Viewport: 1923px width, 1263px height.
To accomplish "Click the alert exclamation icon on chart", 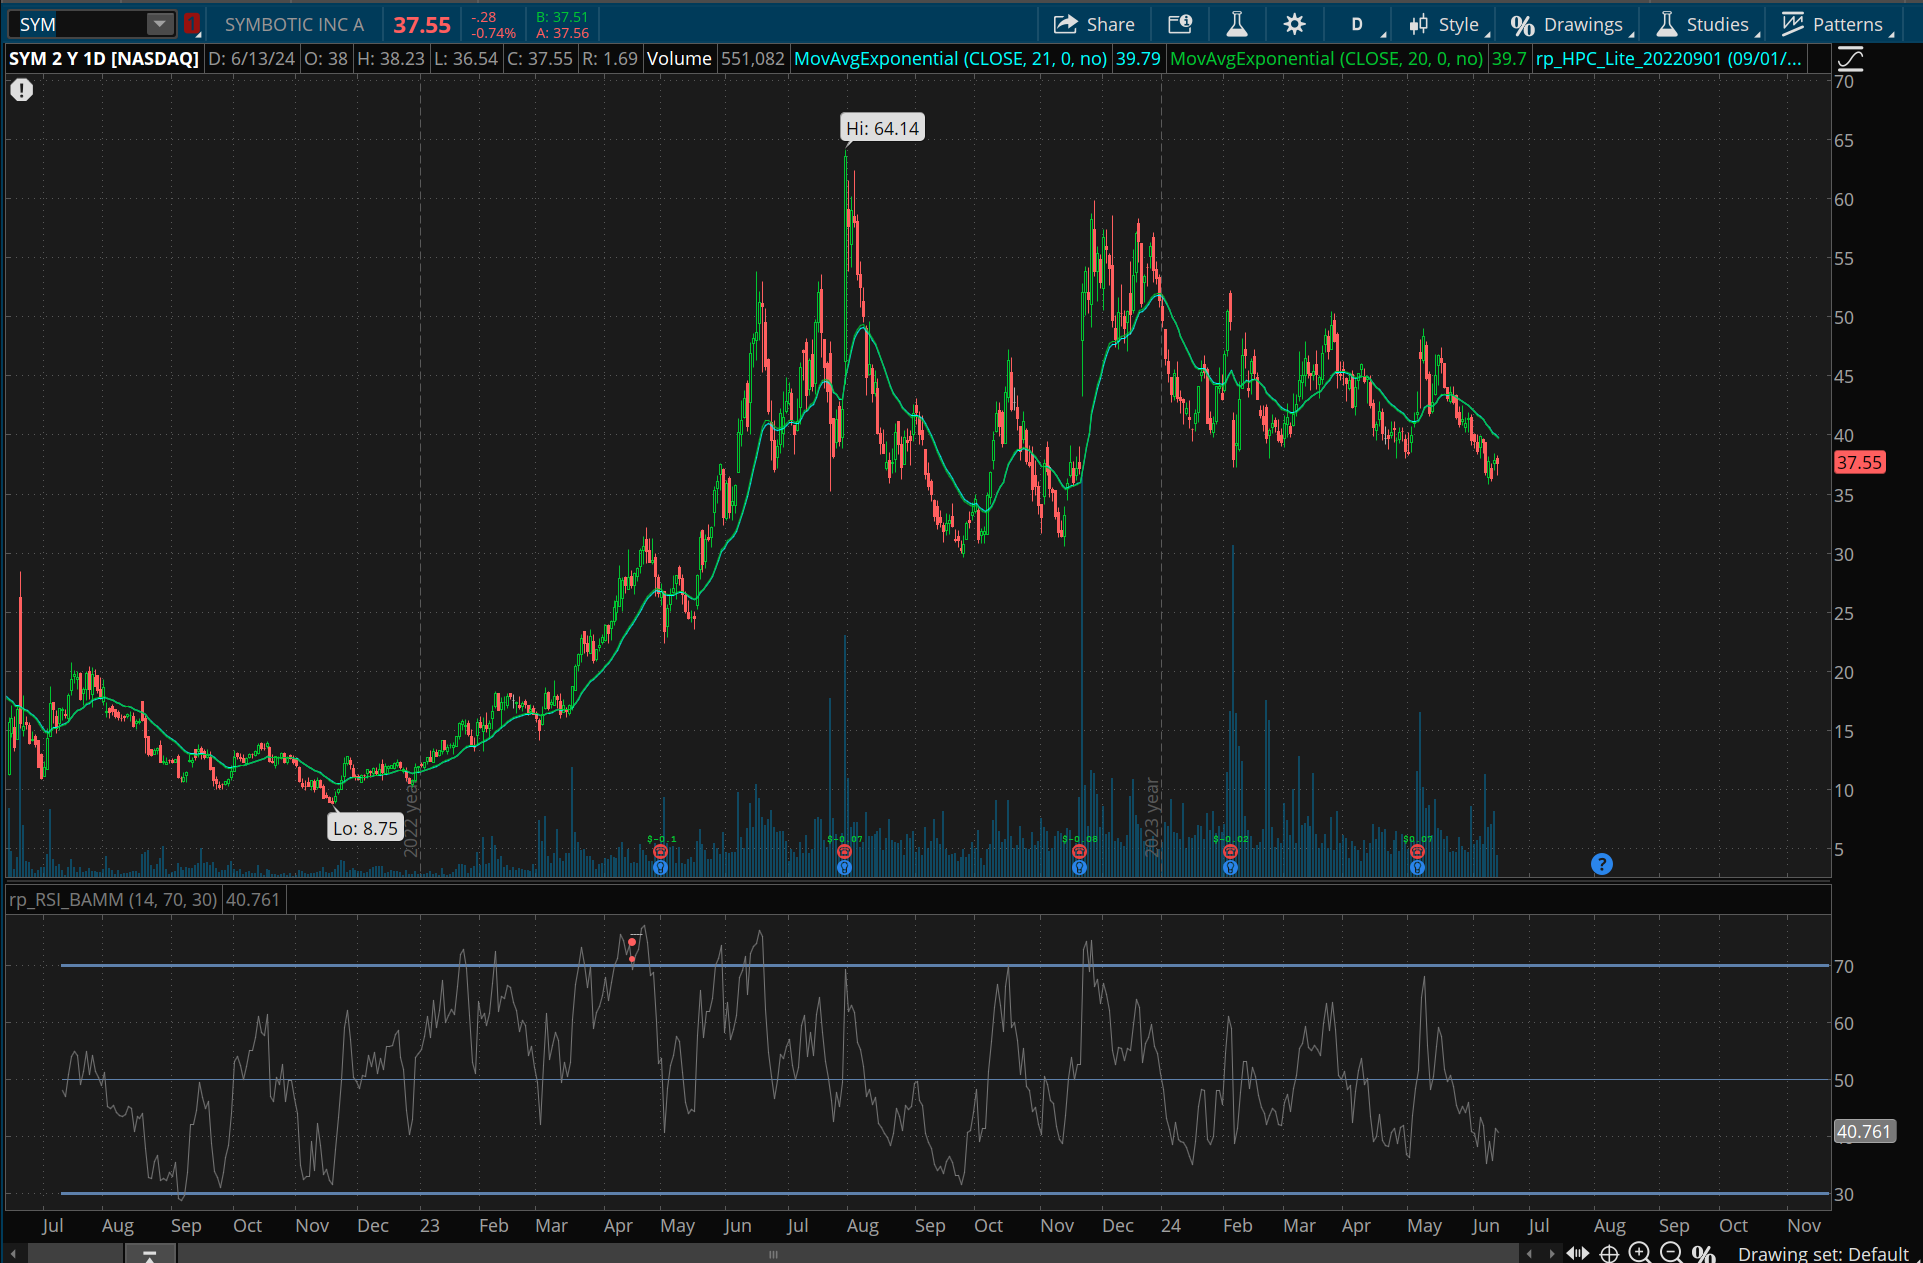I will tap(22, 90).
